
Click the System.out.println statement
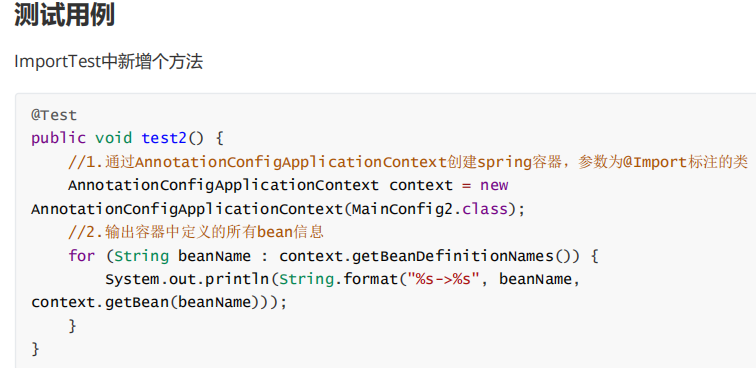point(191,279)
